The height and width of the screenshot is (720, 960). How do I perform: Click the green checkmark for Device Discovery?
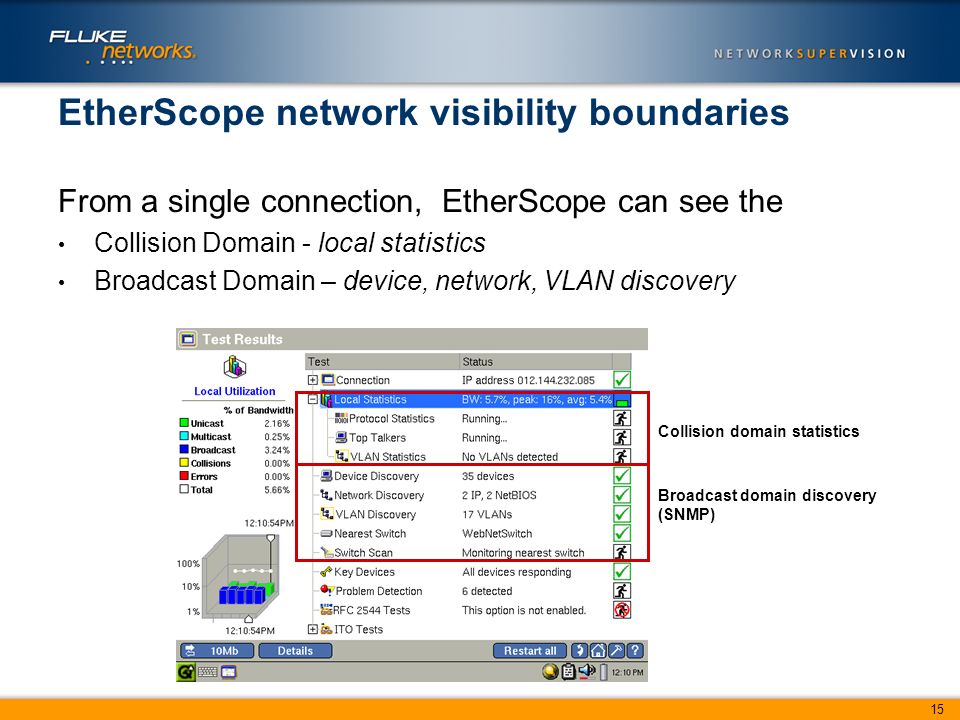pos(621,476)
